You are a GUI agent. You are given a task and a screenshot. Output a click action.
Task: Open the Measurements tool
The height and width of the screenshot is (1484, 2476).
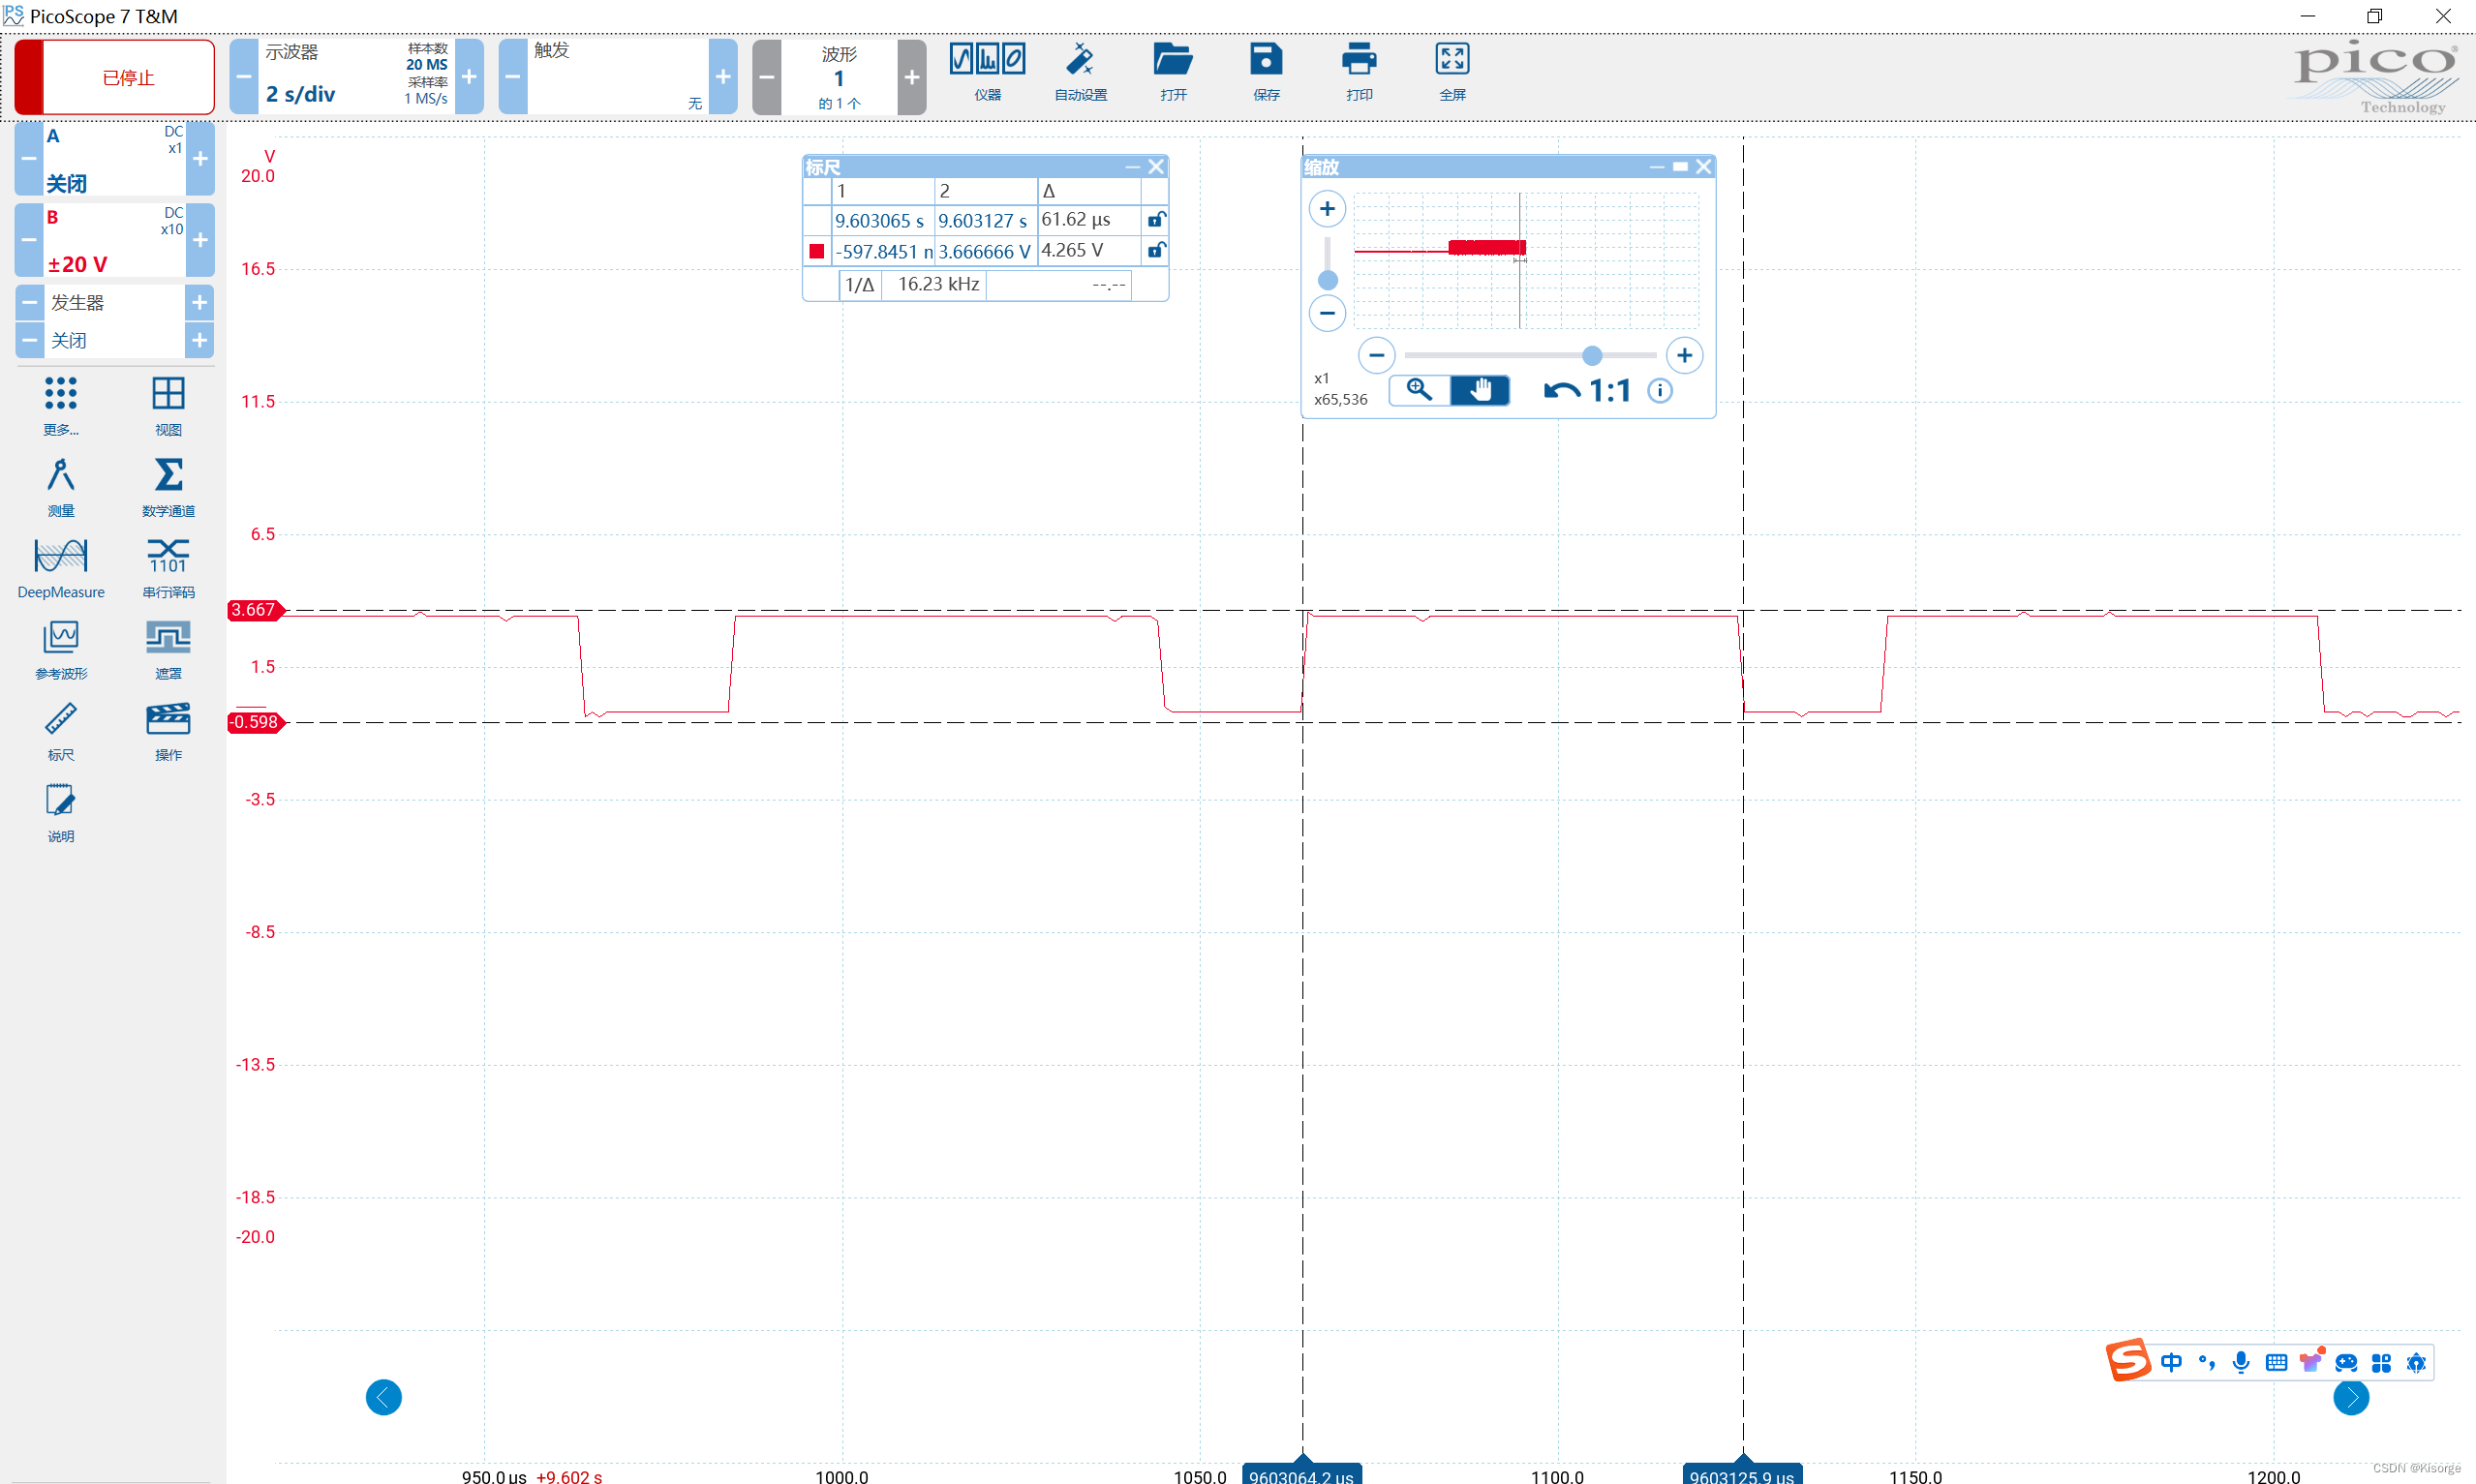(x=61, y=487)
